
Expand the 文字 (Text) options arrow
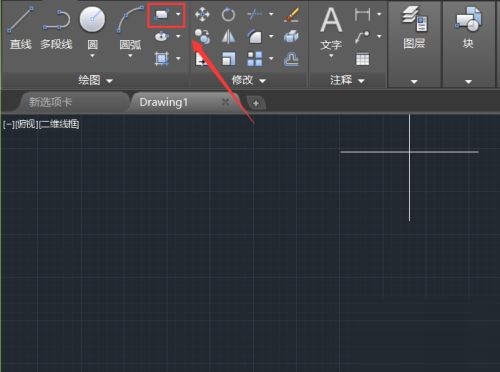pos(331,56)
